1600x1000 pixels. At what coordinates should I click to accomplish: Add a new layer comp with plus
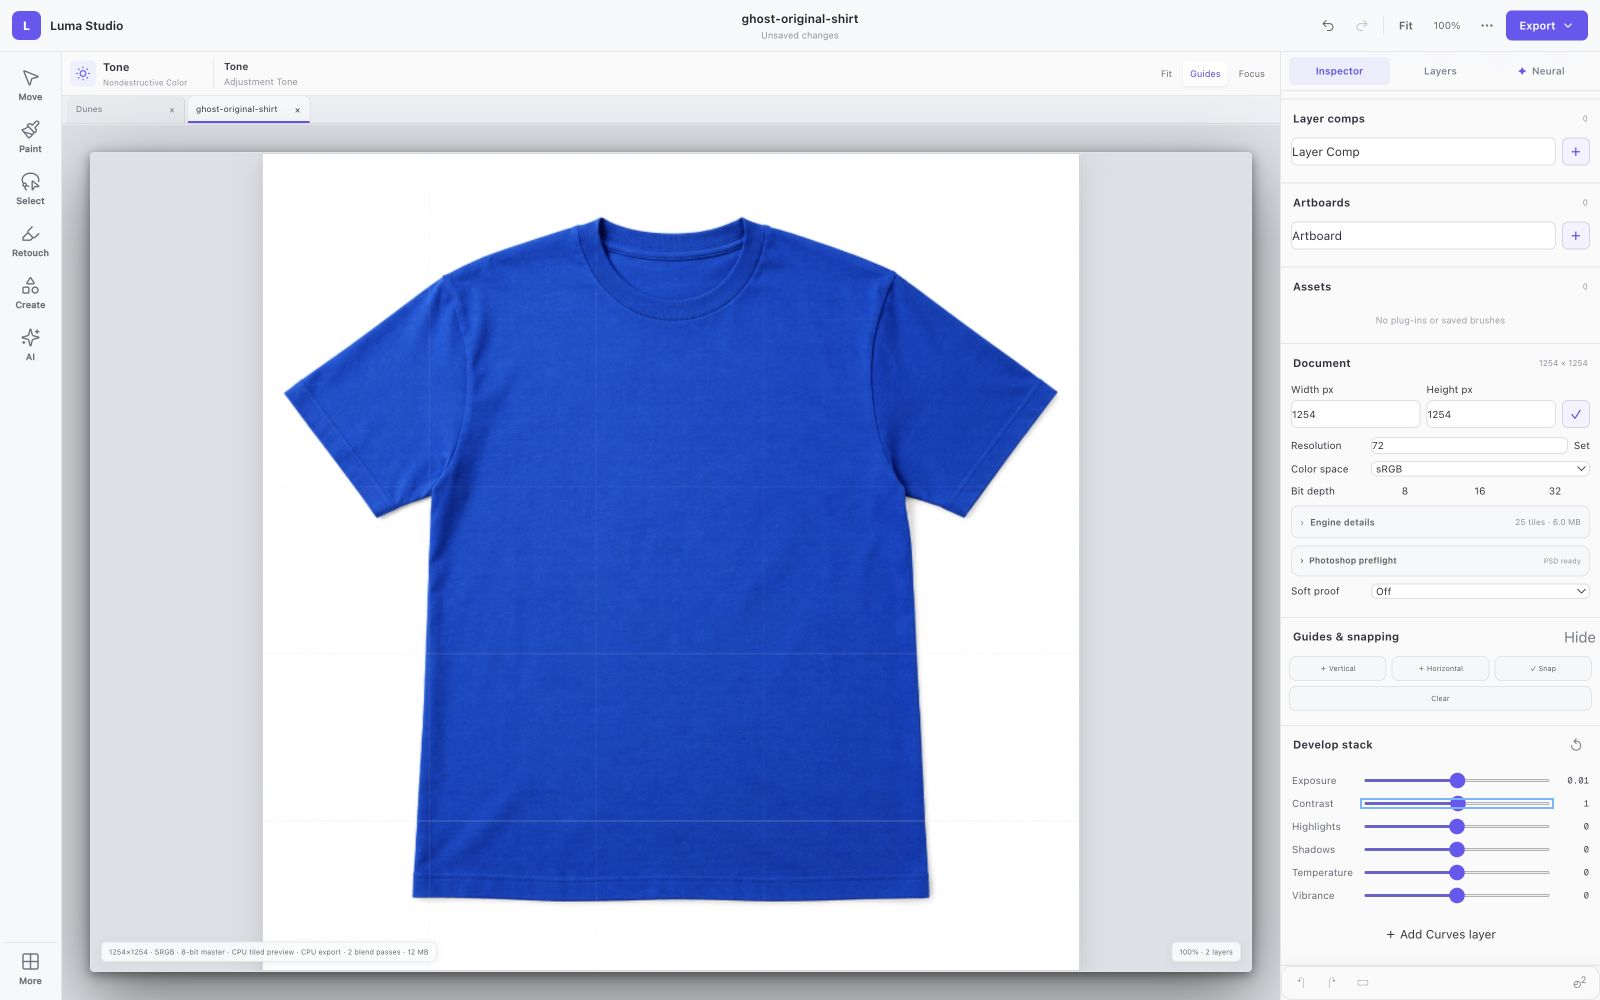pyautogui.click(x=1576, y=152)
